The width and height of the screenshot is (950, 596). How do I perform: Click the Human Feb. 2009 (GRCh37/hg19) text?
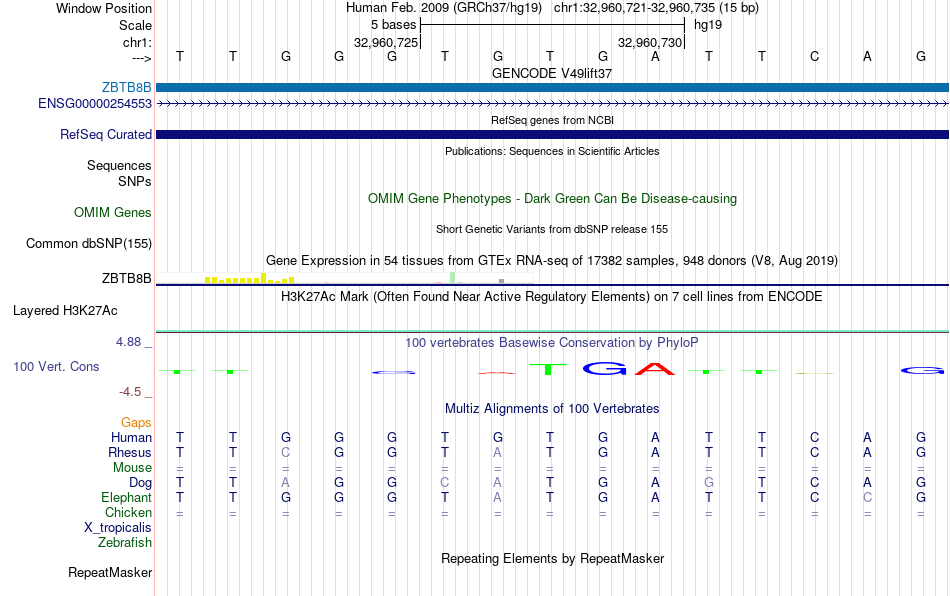coord(445,8)
